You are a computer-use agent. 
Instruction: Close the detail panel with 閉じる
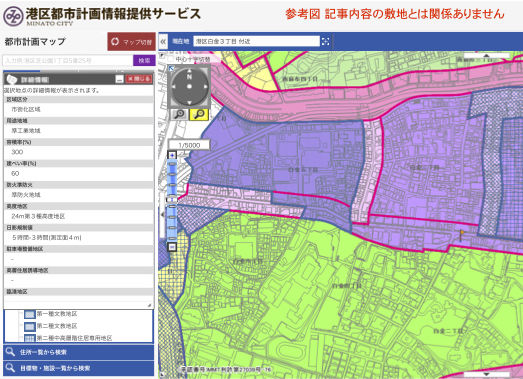139,79
